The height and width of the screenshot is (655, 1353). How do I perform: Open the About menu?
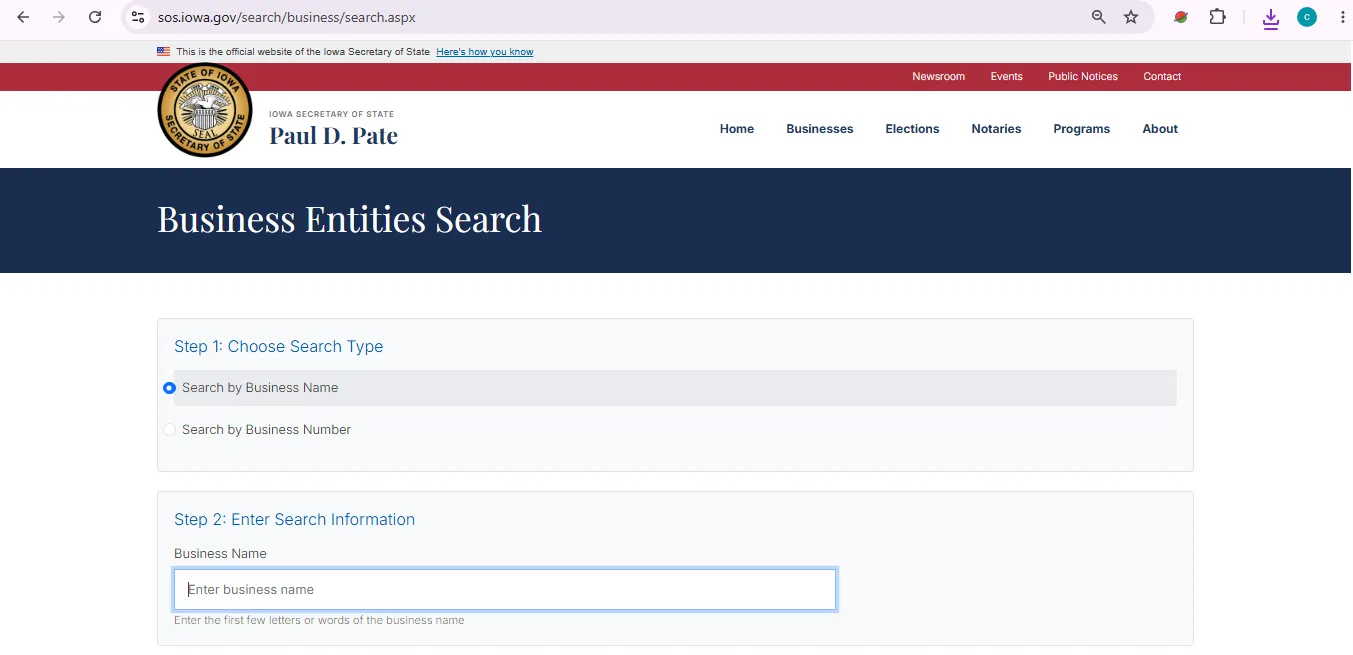[1160, 129]
